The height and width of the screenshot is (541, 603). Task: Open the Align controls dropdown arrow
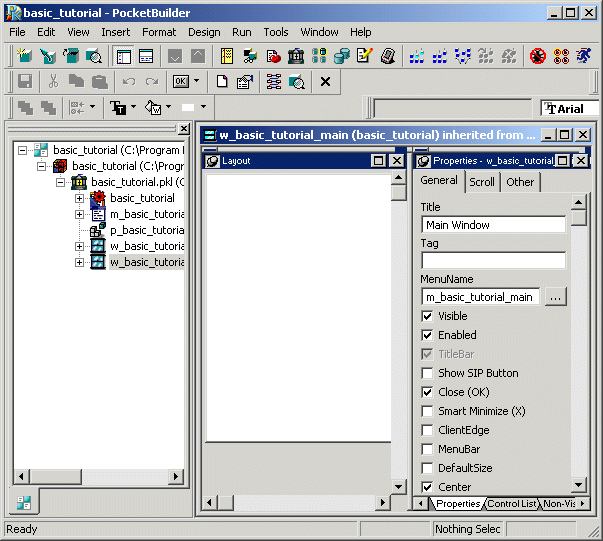(92, 107)
